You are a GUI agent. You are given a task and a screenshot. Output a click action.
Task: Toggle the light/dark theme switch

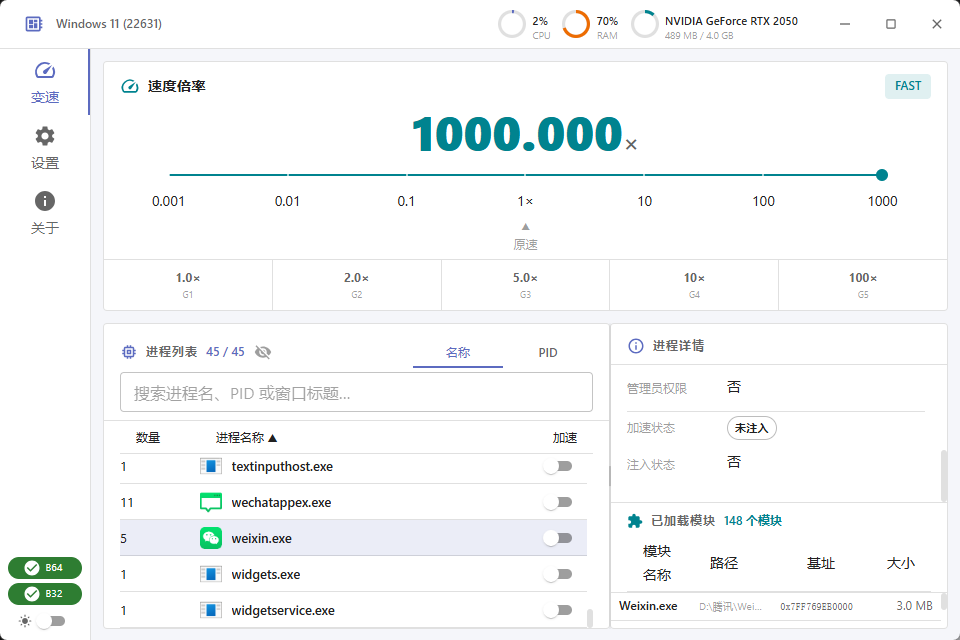(51, 622)
